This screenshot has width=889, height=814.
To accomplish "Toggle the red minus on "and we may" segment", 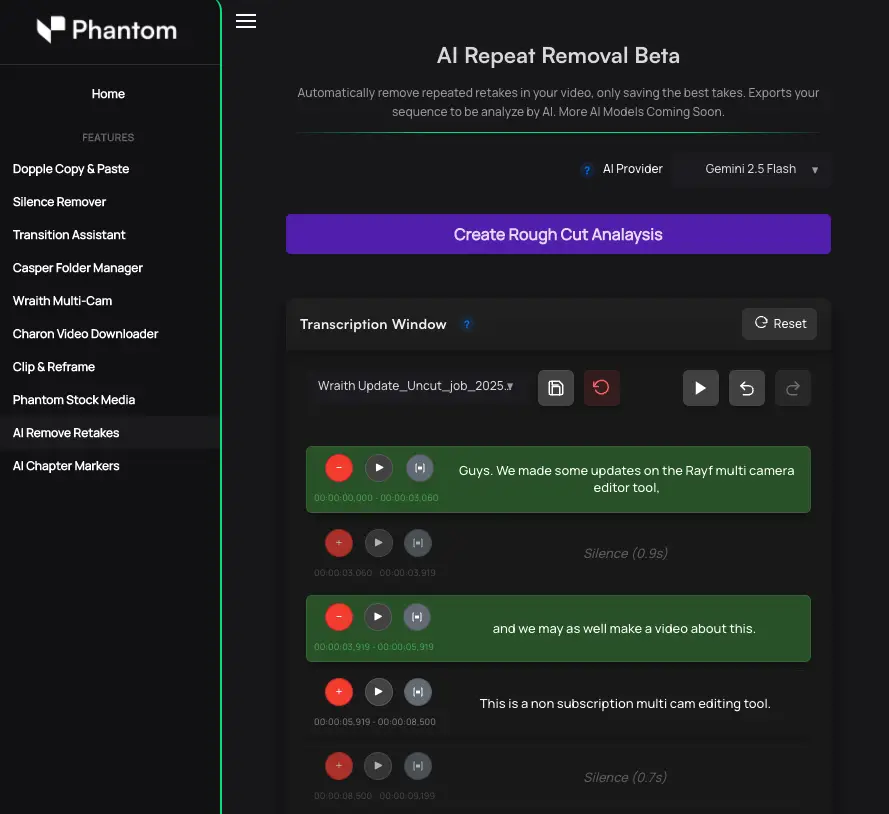I will tap(339, 617).
